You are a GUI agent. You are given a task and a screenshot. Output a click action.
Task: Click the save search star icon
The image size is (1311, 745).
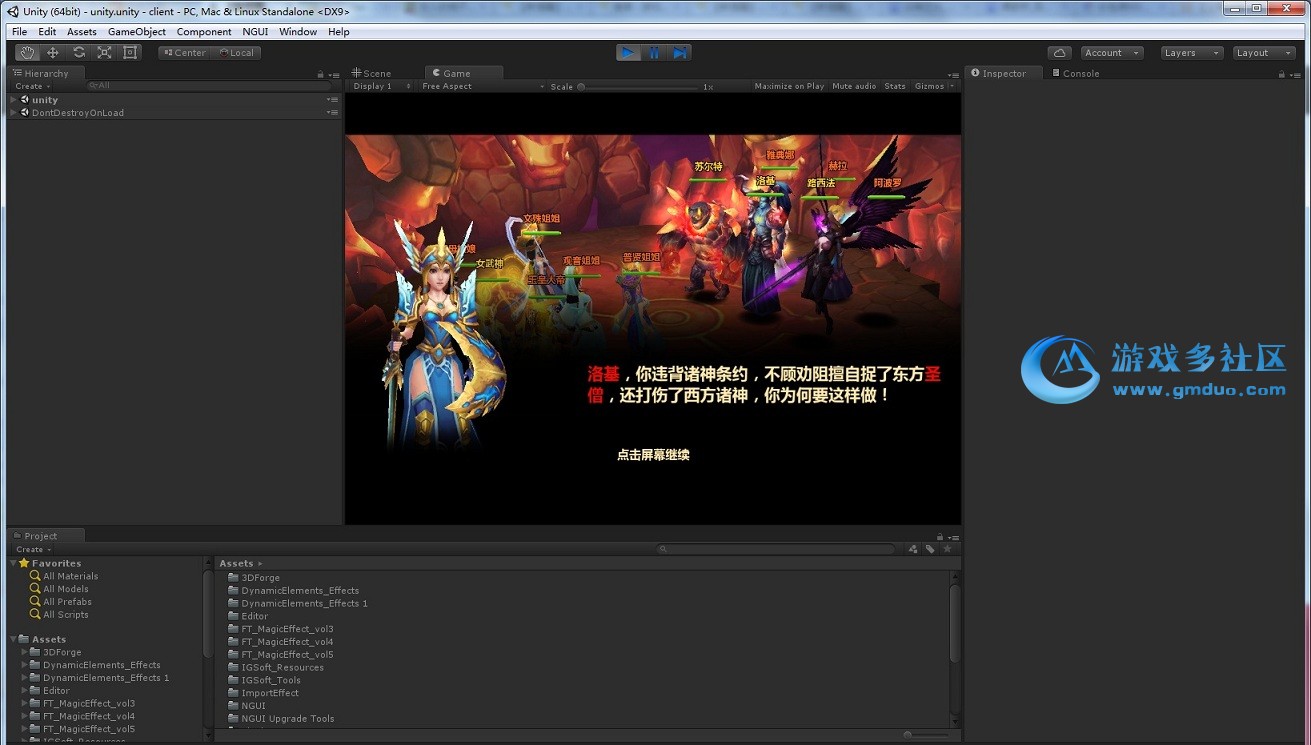[947, 549]
